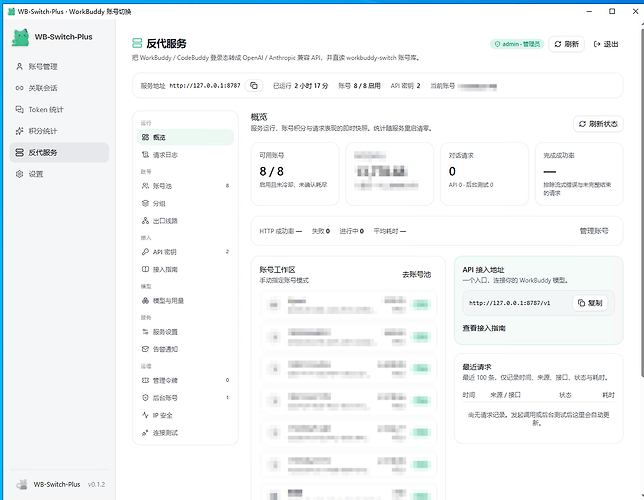Click the 平均耗时 stat

coord(390,231)
